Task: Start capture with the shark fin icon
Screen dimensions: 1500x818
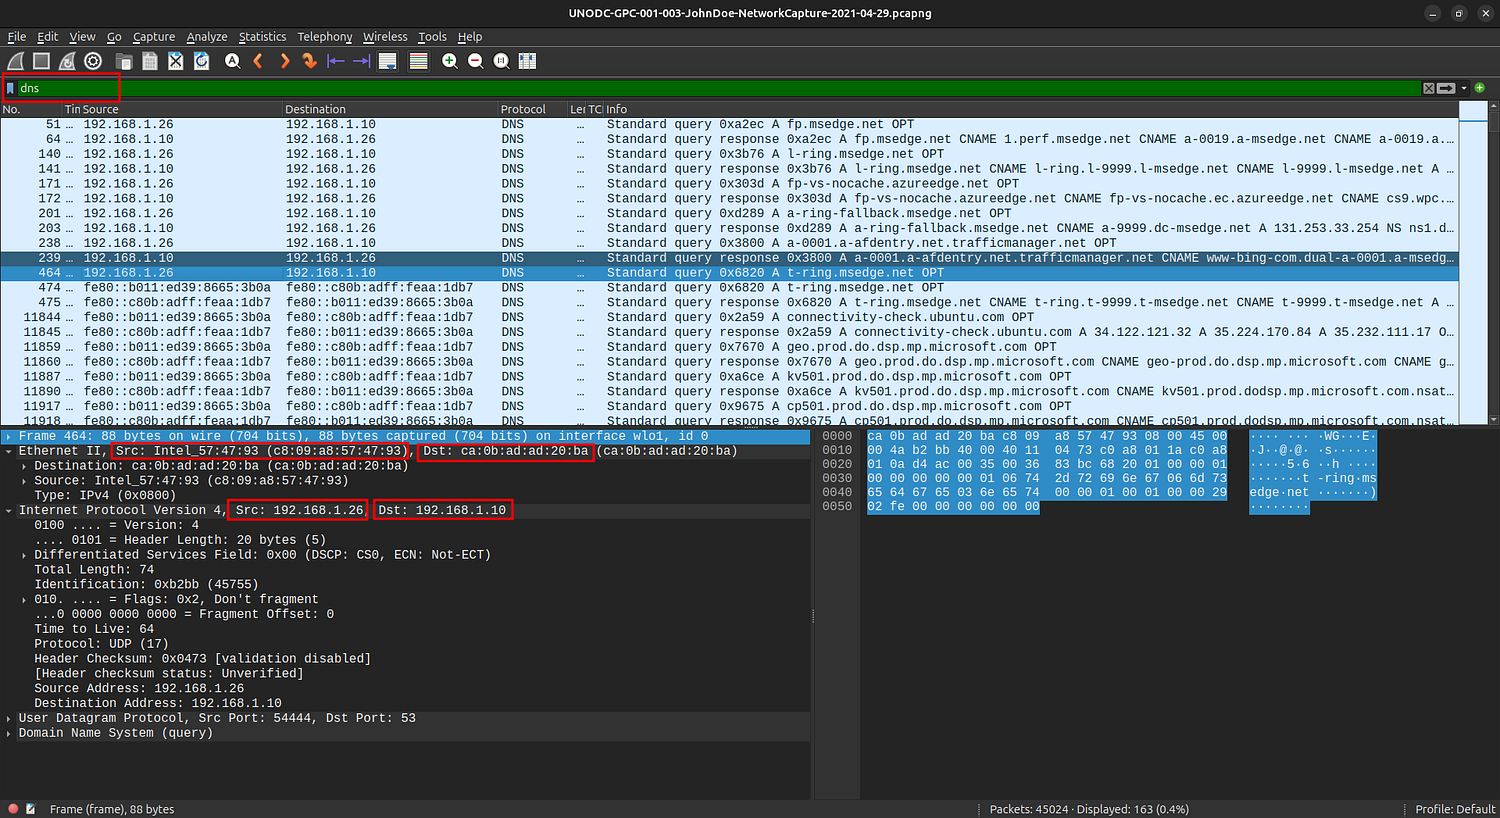Action: tap(16, 61)
